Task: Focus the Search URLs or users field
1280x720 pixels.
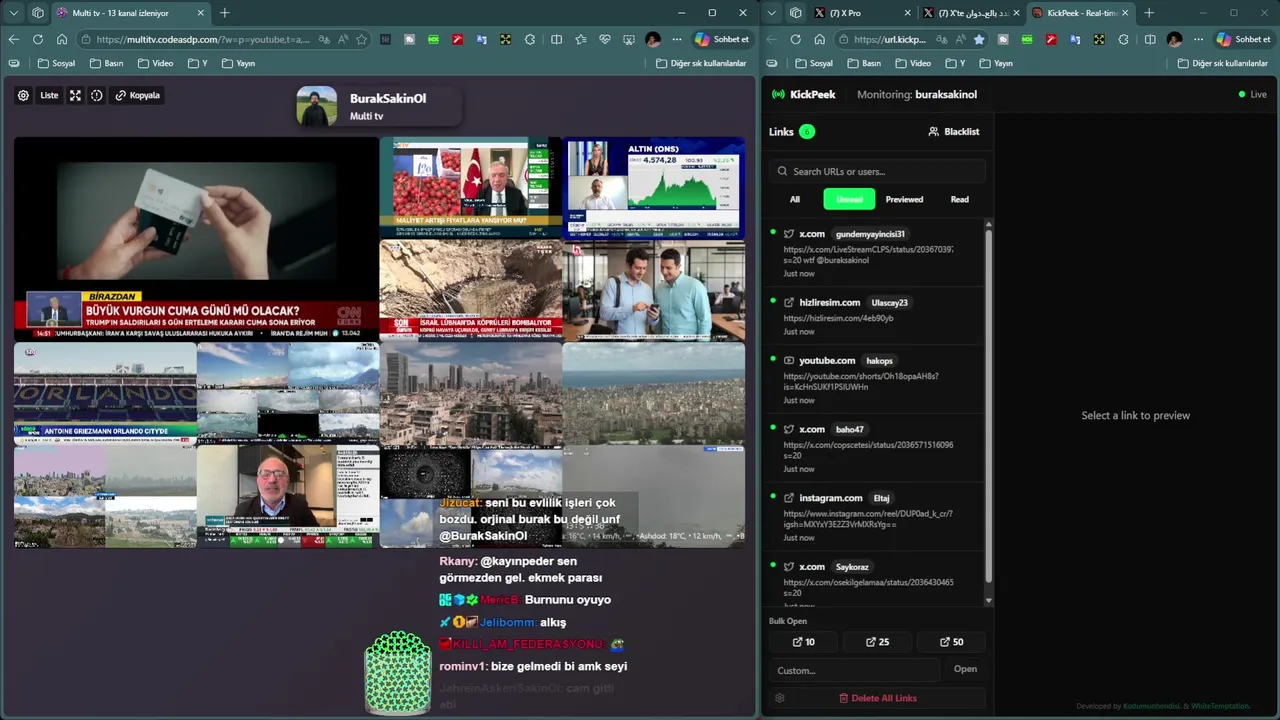Action: 878,171
